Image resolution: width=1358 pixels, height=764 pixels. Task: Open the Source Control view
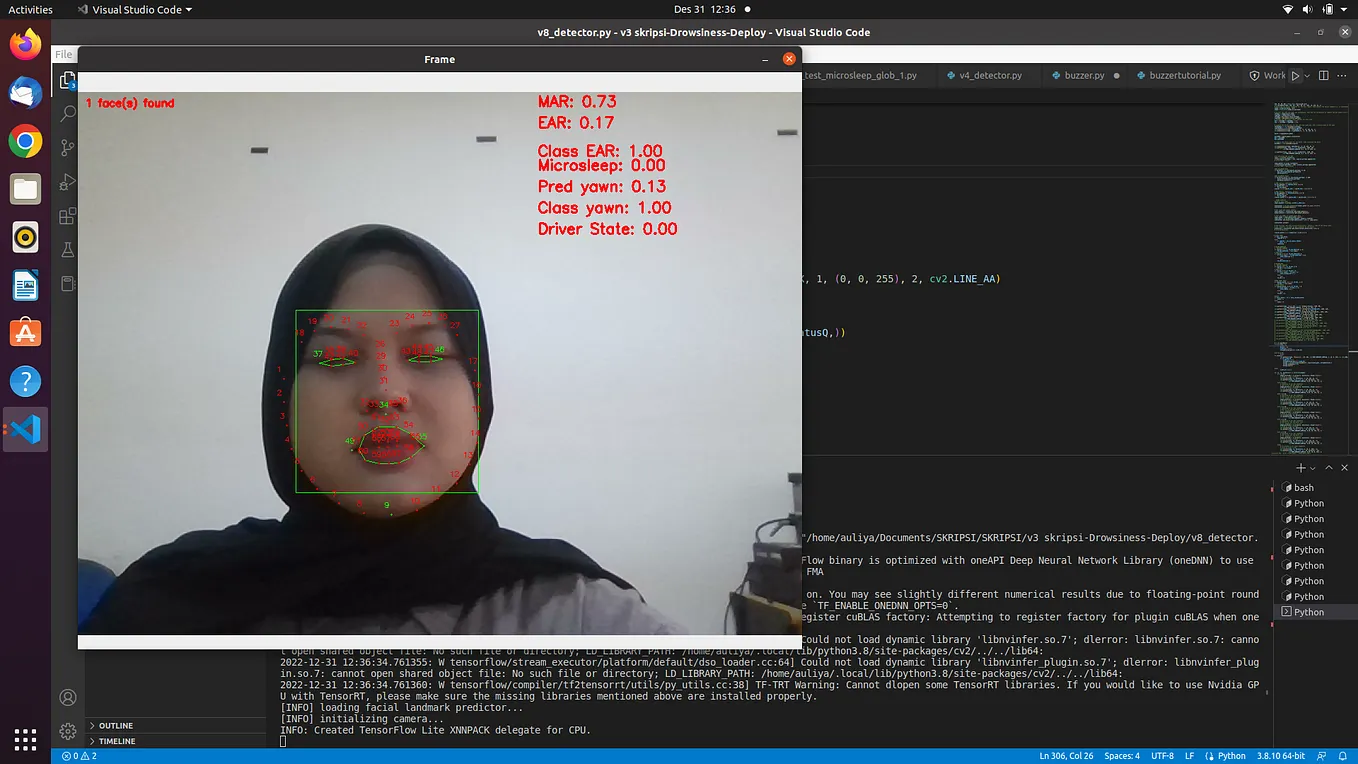(x=67, y=147)
